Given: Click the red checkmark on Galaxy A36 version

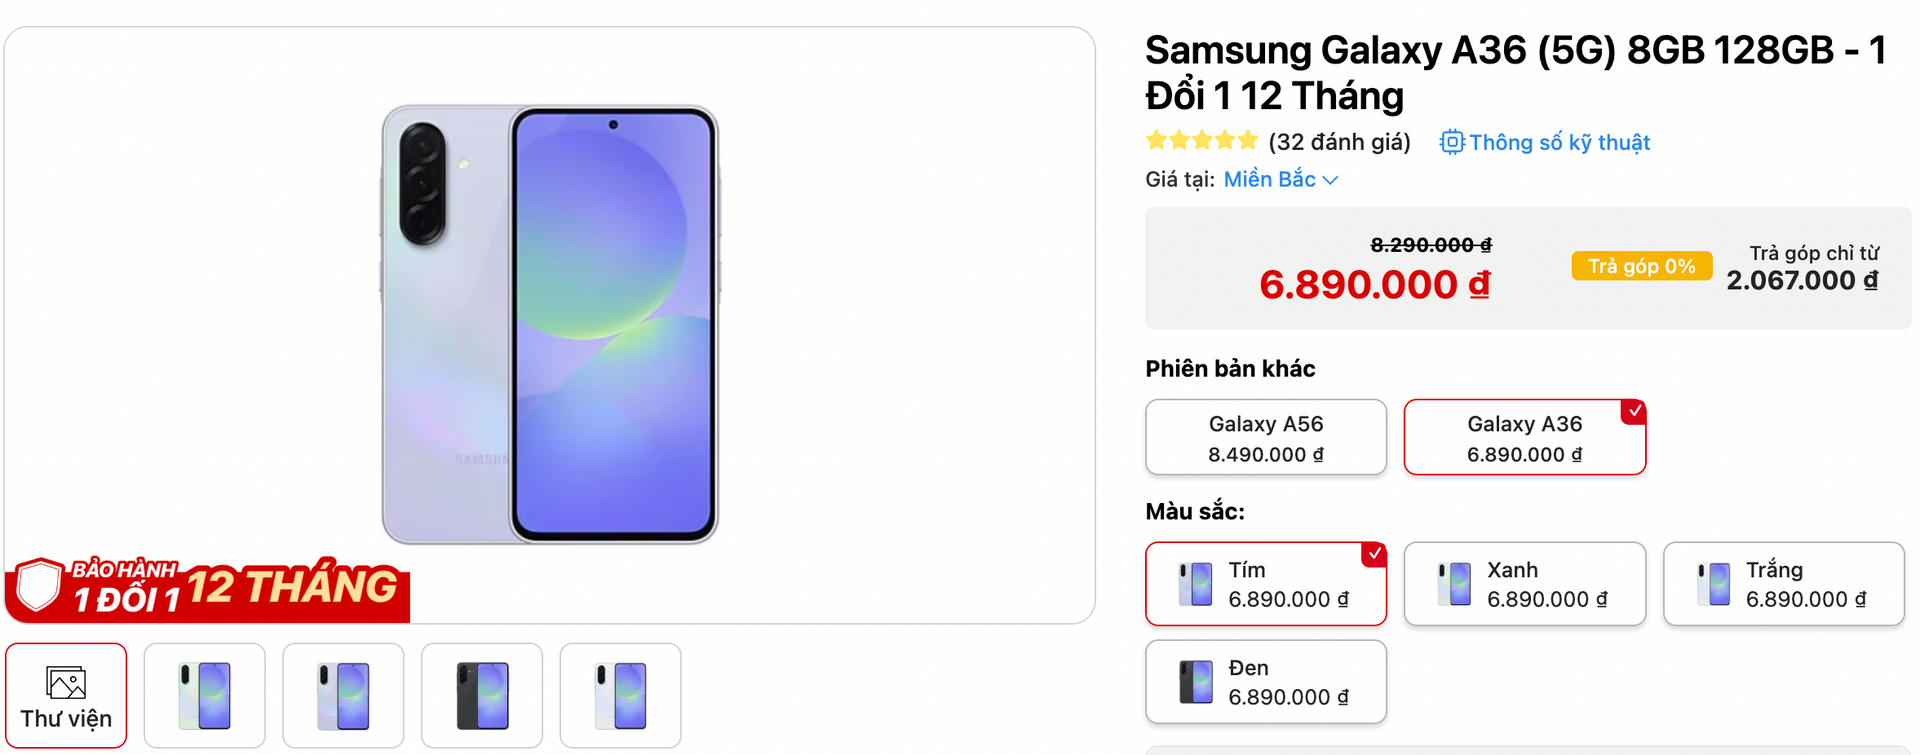Looking at the screenshot, I should (x=1632, y=410).
